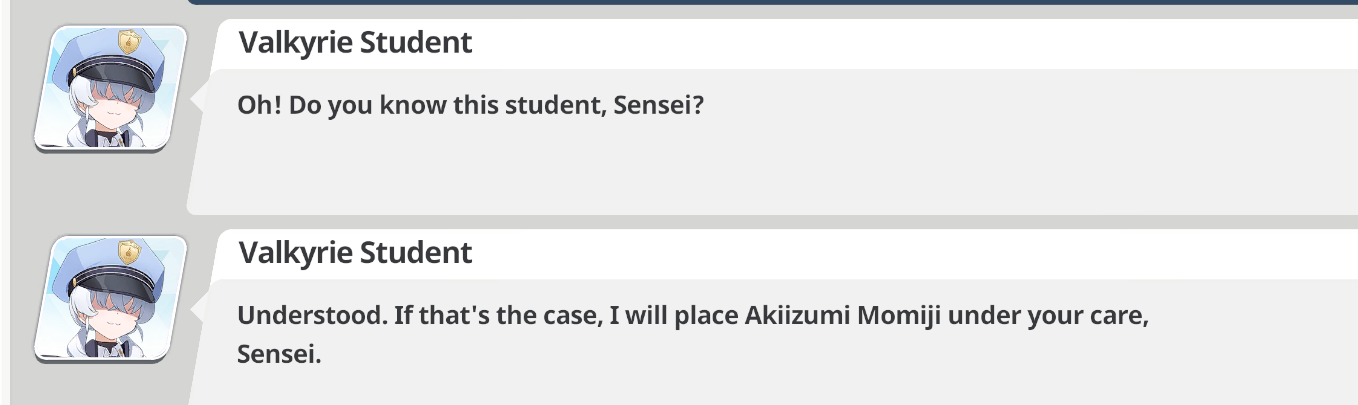Select the first "Valkyrie Student" name label
Viewport: 1358px width, 405px height.
pos(355,43)
